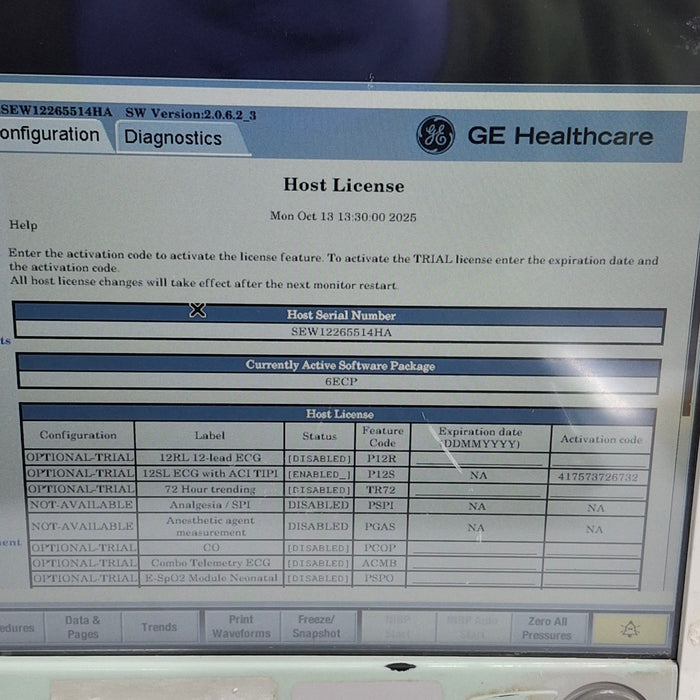Open the Help link
Screen dimensions: 700x700
pos(23,225)
